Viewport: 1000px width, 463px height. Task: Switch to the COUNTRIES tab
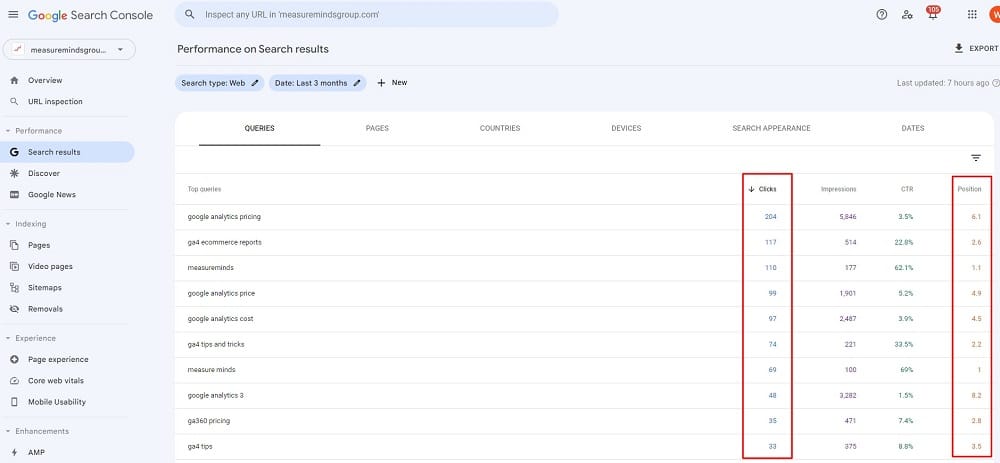click(500, 128)
